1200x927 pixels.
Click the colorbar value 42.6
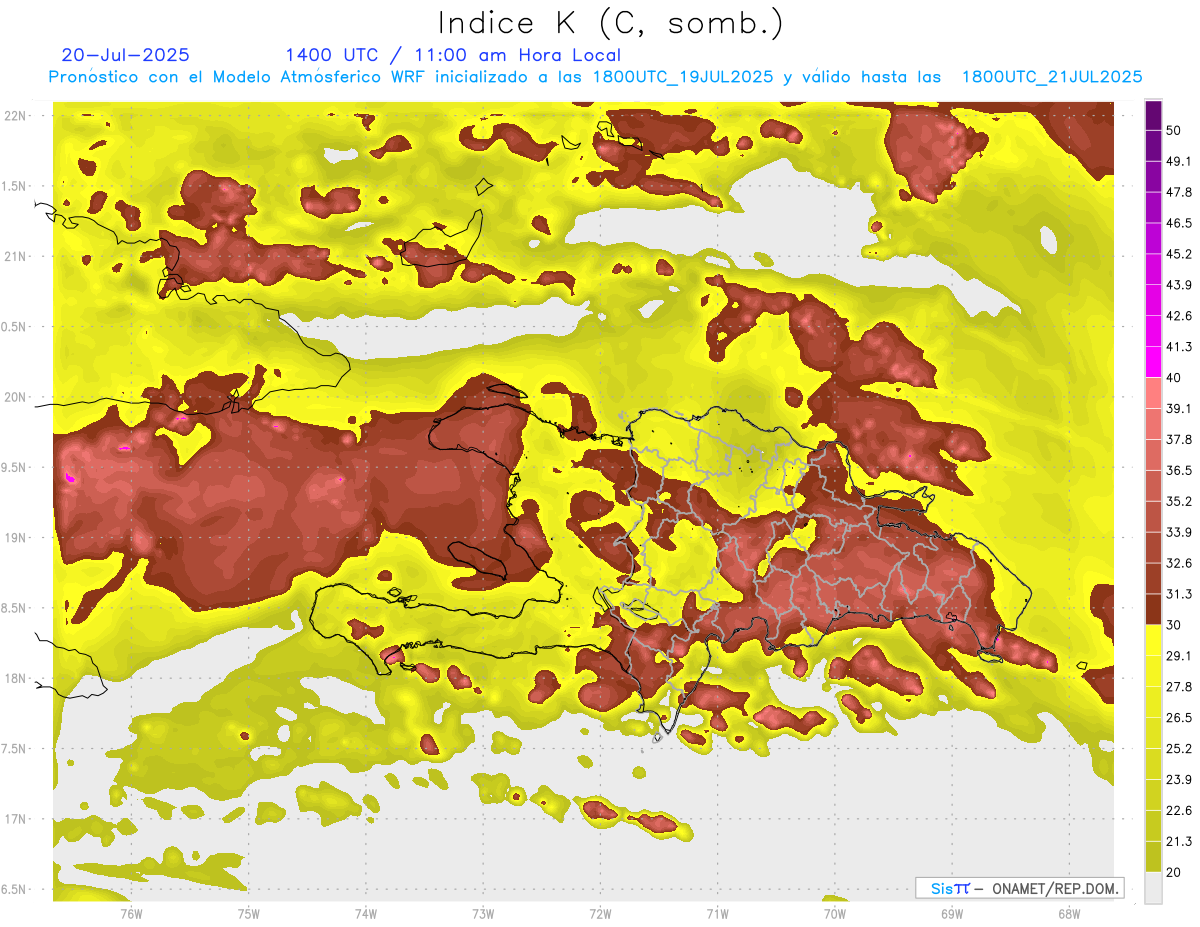pyautogui.click(x=1179, y=316)
